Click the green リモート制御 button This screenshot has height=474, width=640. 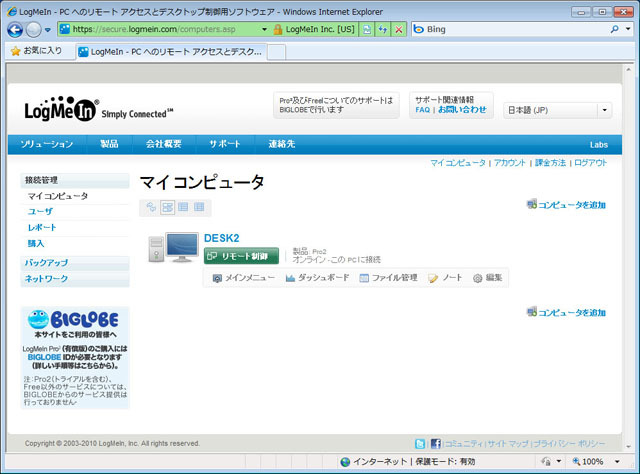click(x=241, y=256)
